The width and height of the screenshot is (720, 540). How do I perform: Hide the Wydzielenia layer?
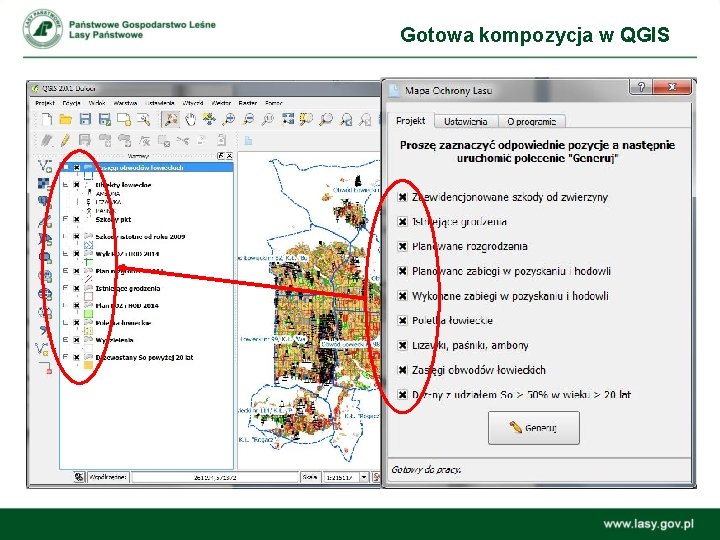pos(77,340)
